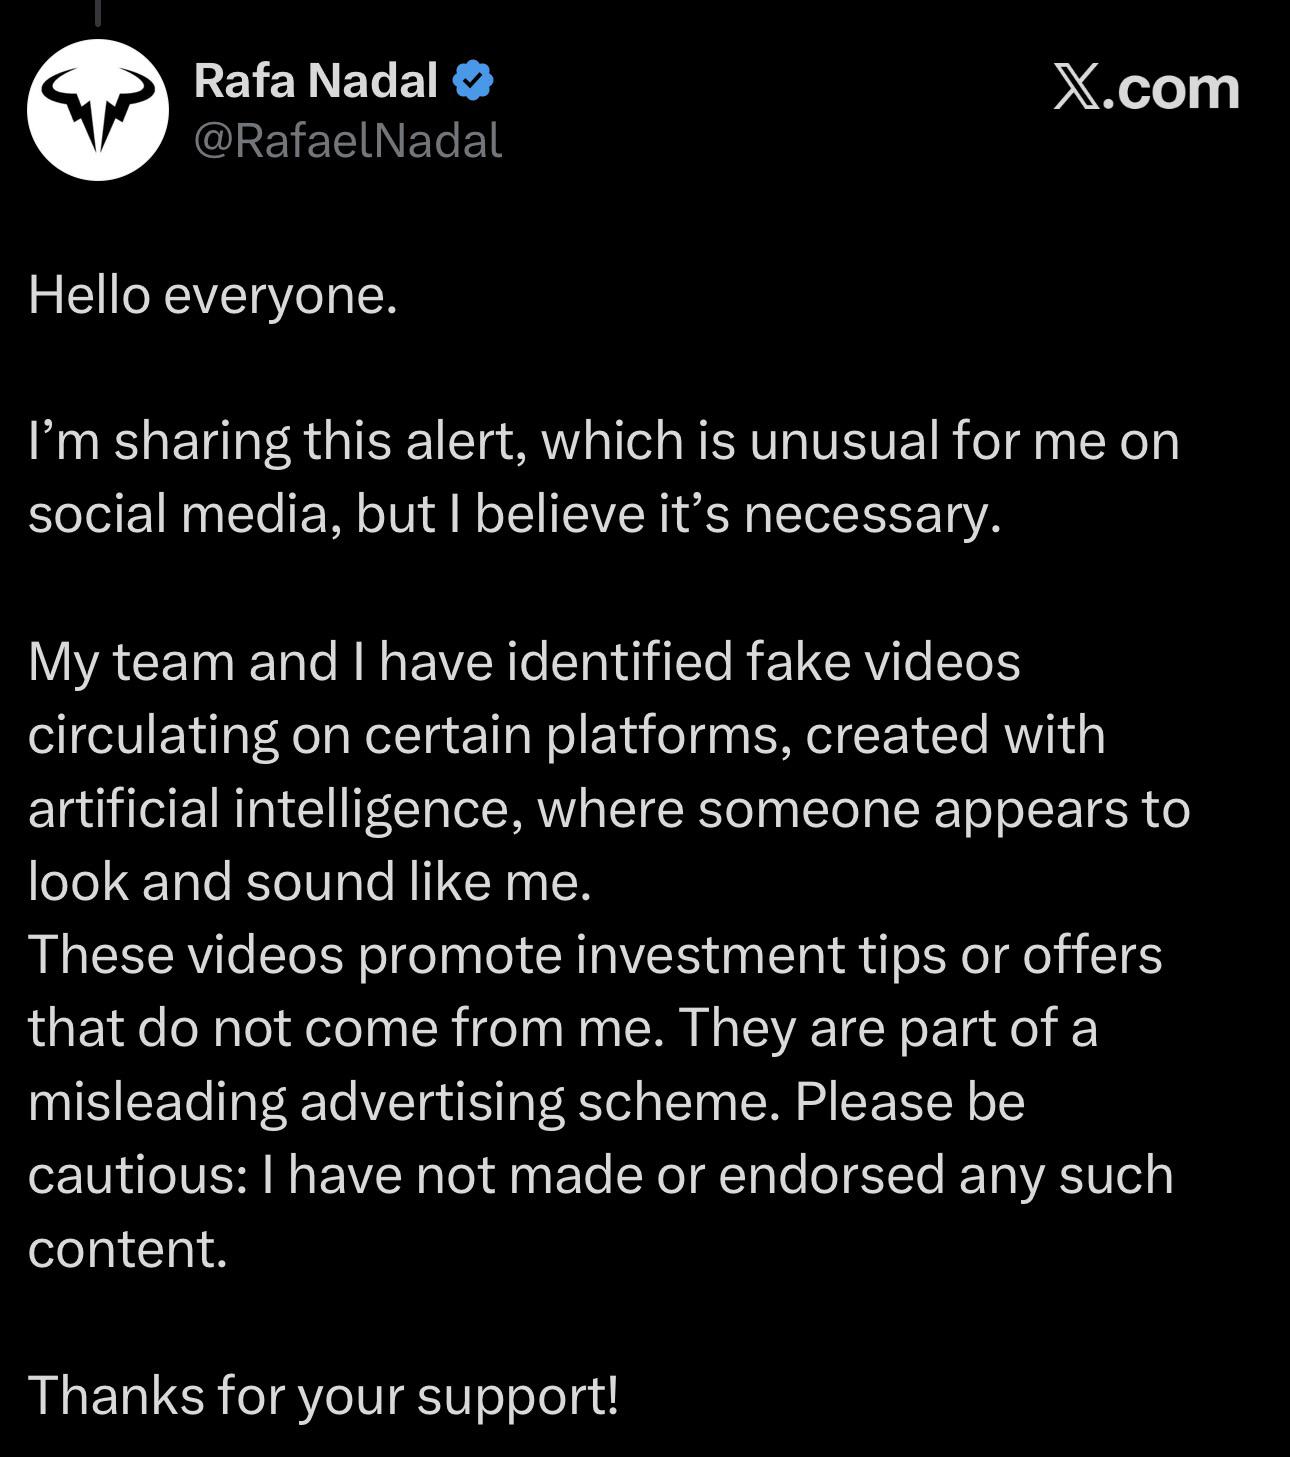Select the display name Rafa Nadal
This screenshot has width=1290, height=1457.
pos(315,81)
